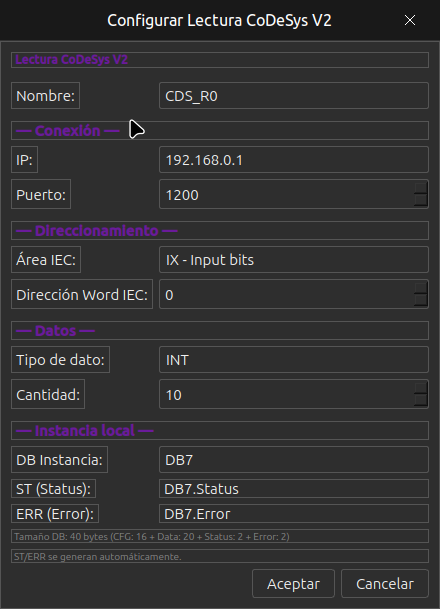Increment Dirección Word IEC with up arrow
Image resolution: width=440 pixels, height=609 pixels.
click(421, 288)
